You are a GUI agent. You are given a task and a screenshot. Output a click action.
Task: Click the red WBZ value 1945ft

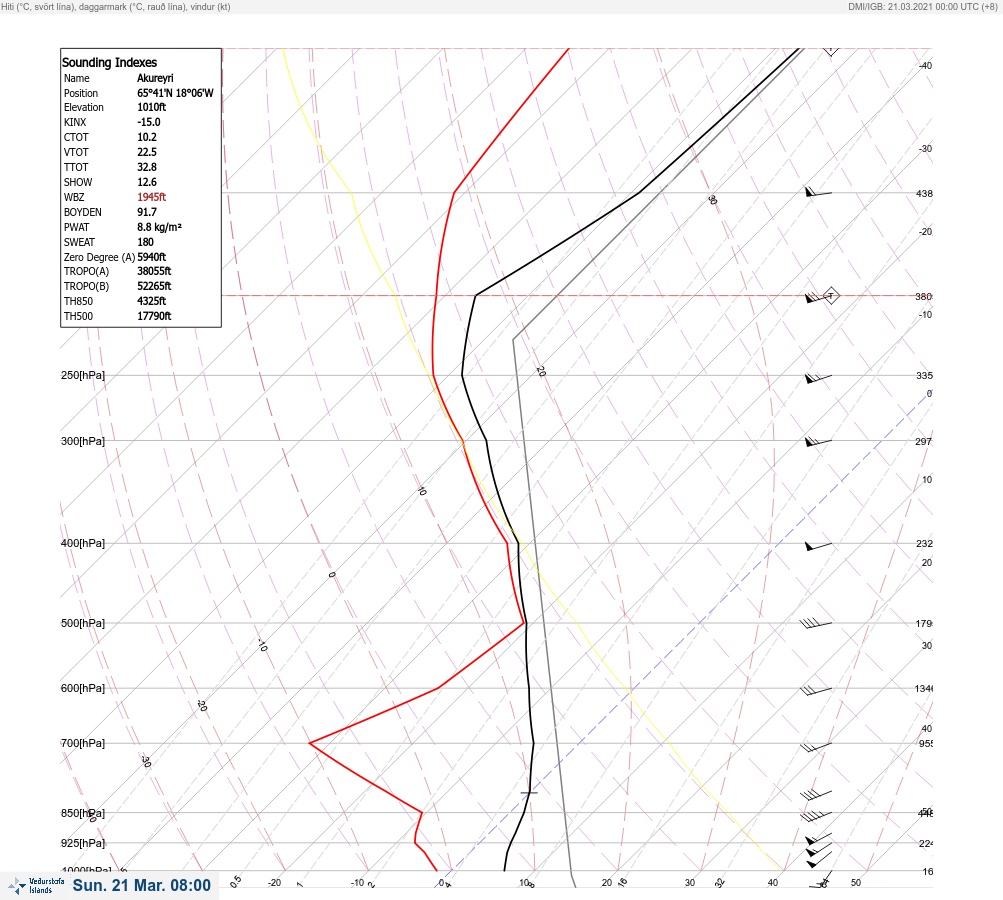pyautogui.click(x=152, y=197)
